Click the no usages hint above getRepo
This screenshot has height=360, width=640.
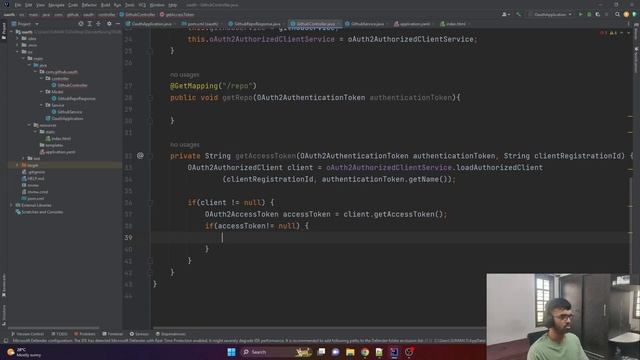(x=184, y=75)
